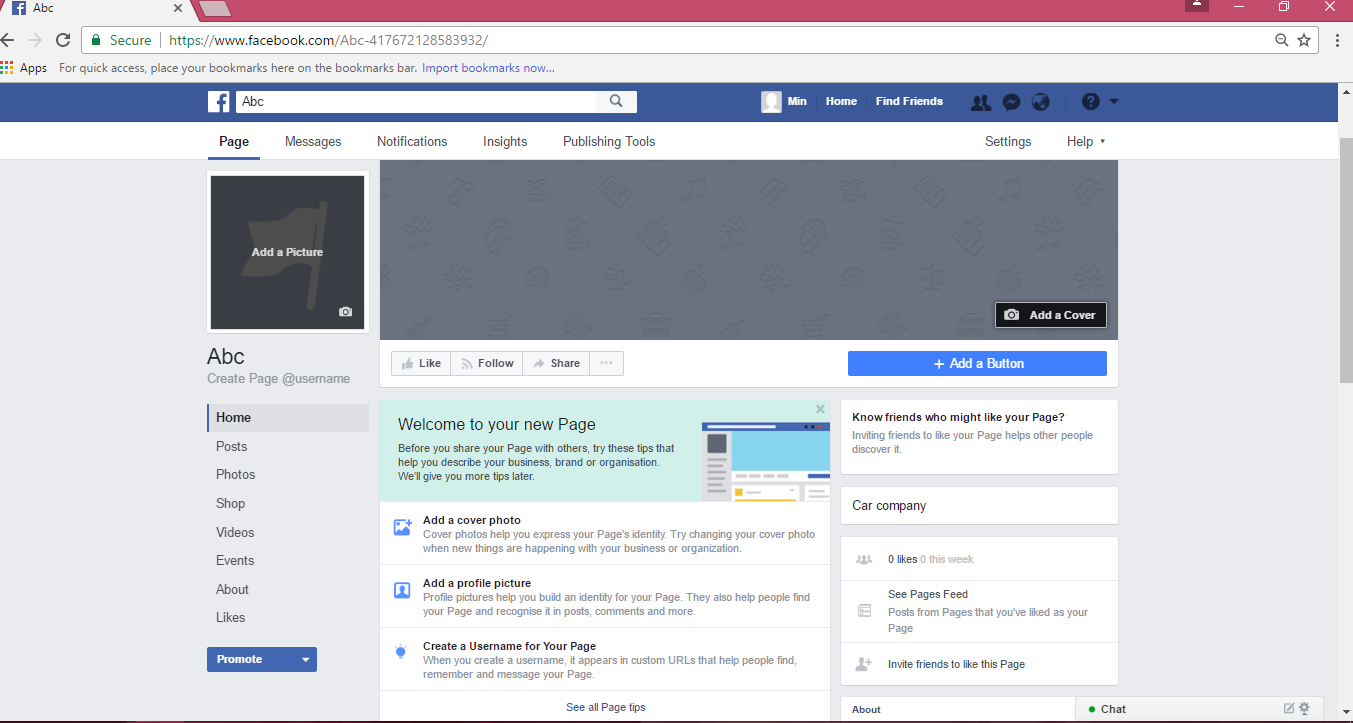Click the Create a Username lightbulb icon
Image resolution: width=1353 pixels, height=723 pixels.
click(401, 652)
